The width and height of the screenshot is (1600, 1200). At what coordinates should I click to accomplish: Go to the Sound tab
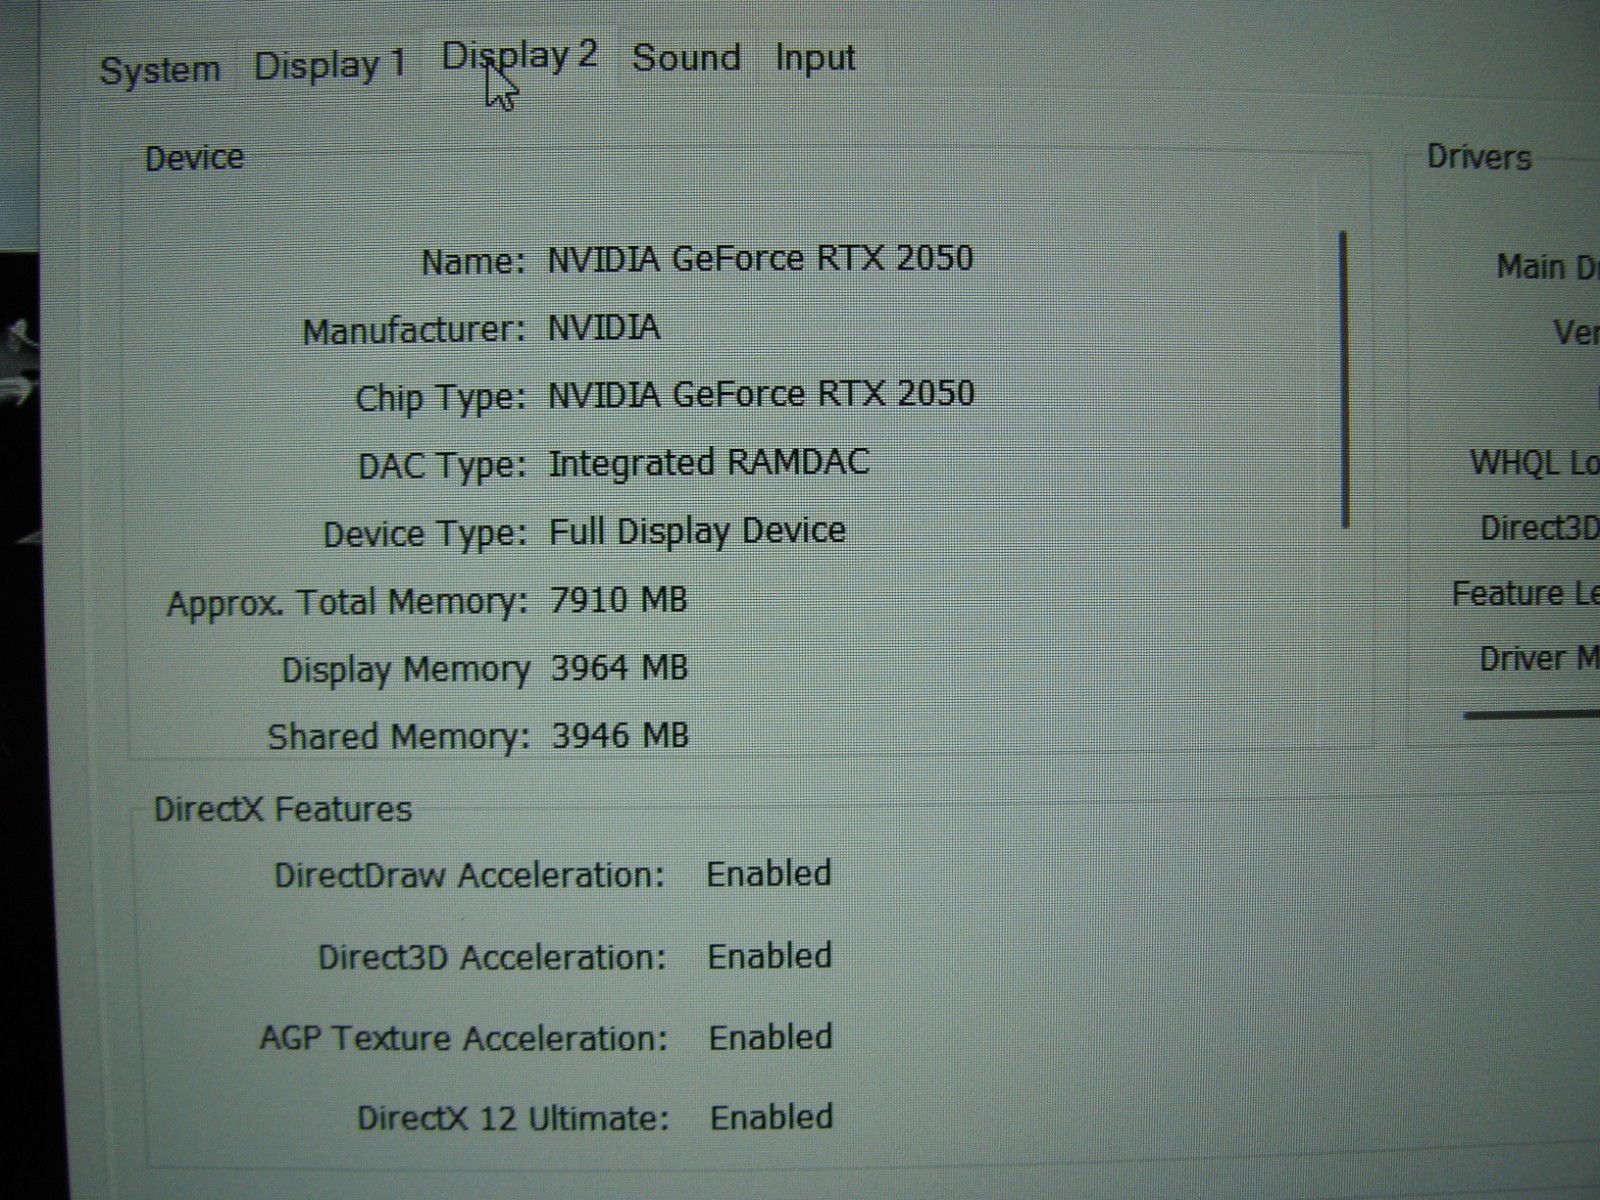tap(686, 57)
